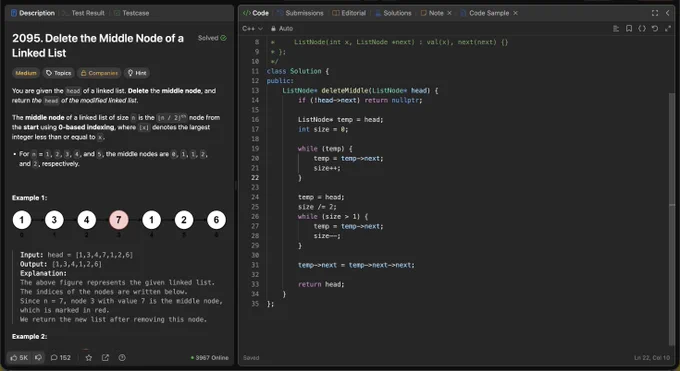This screenshot has height=371, width=680.
Task: Click the "Input: head = [1,3,4,7,1,2,6]" text
Action: point(76,255)
